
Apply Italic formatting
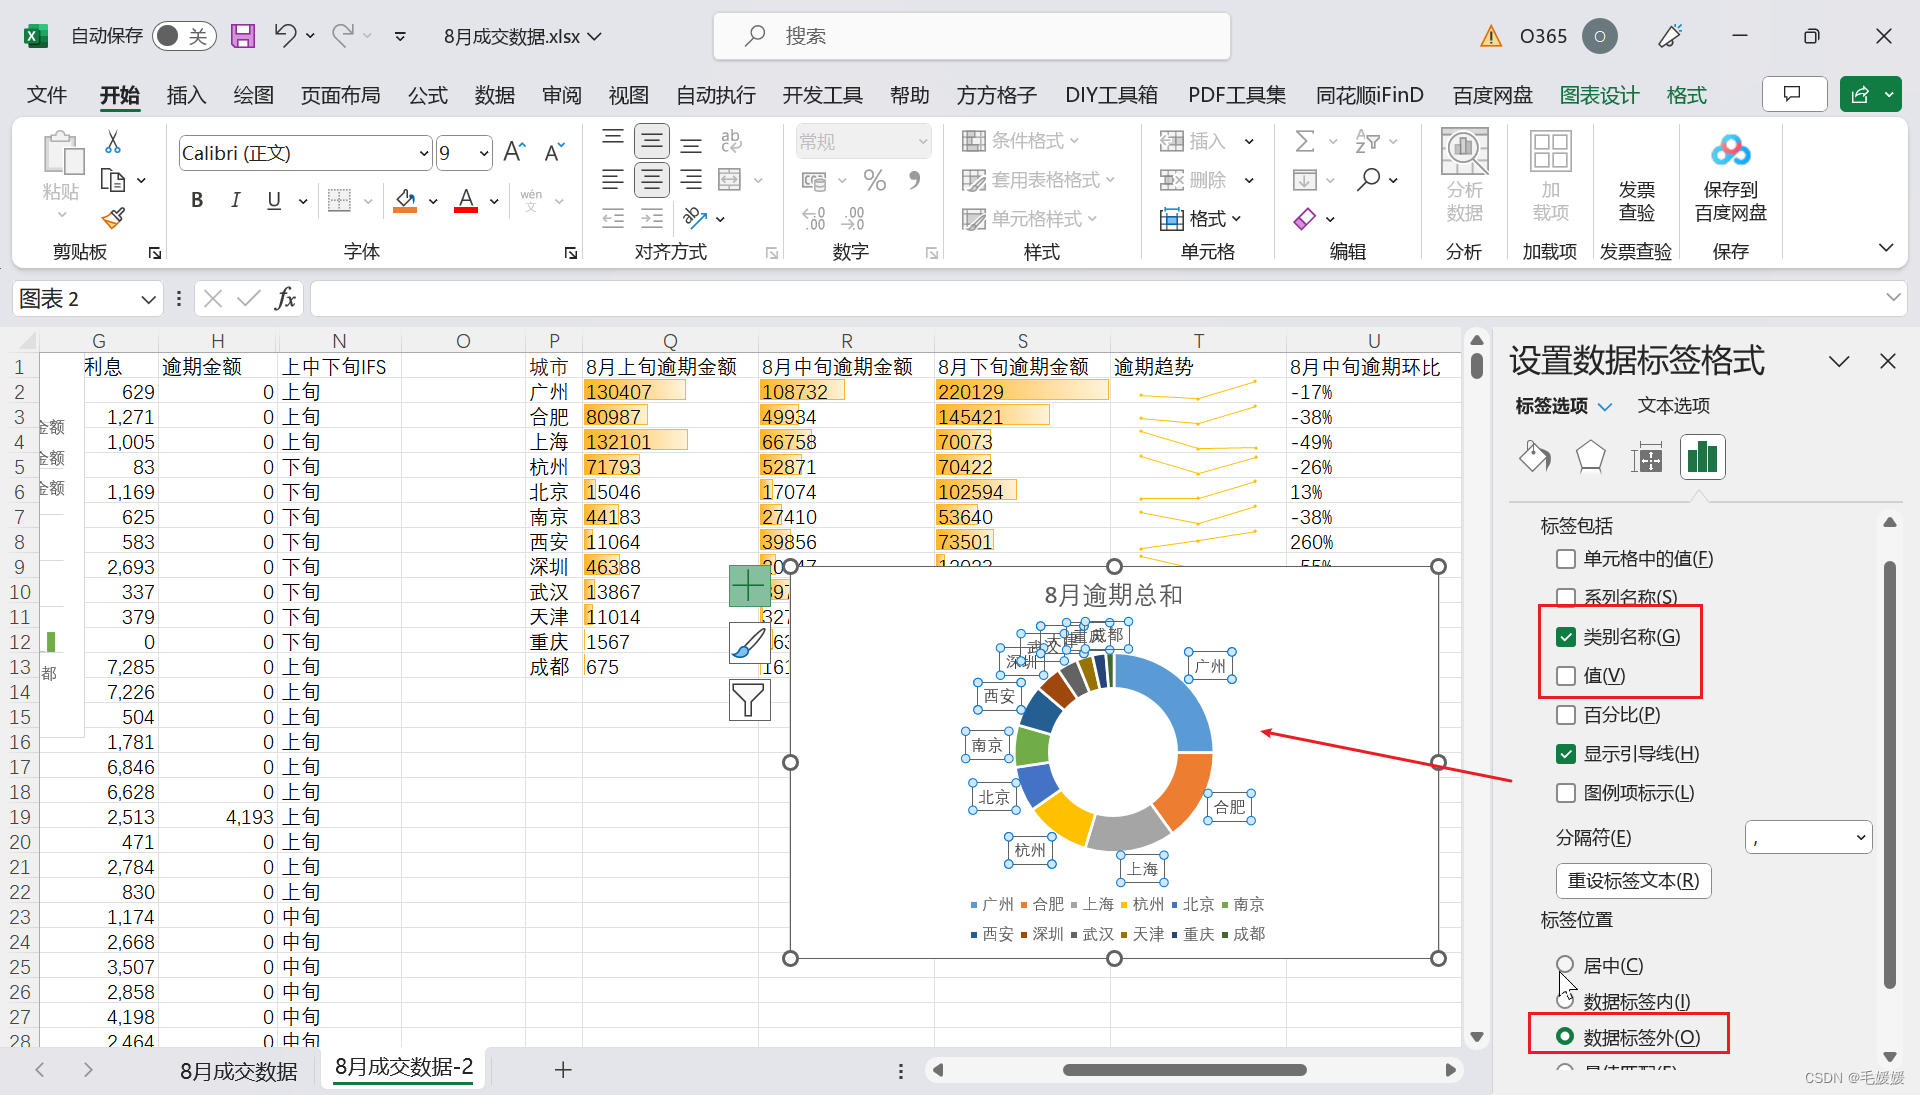point(235,200)
